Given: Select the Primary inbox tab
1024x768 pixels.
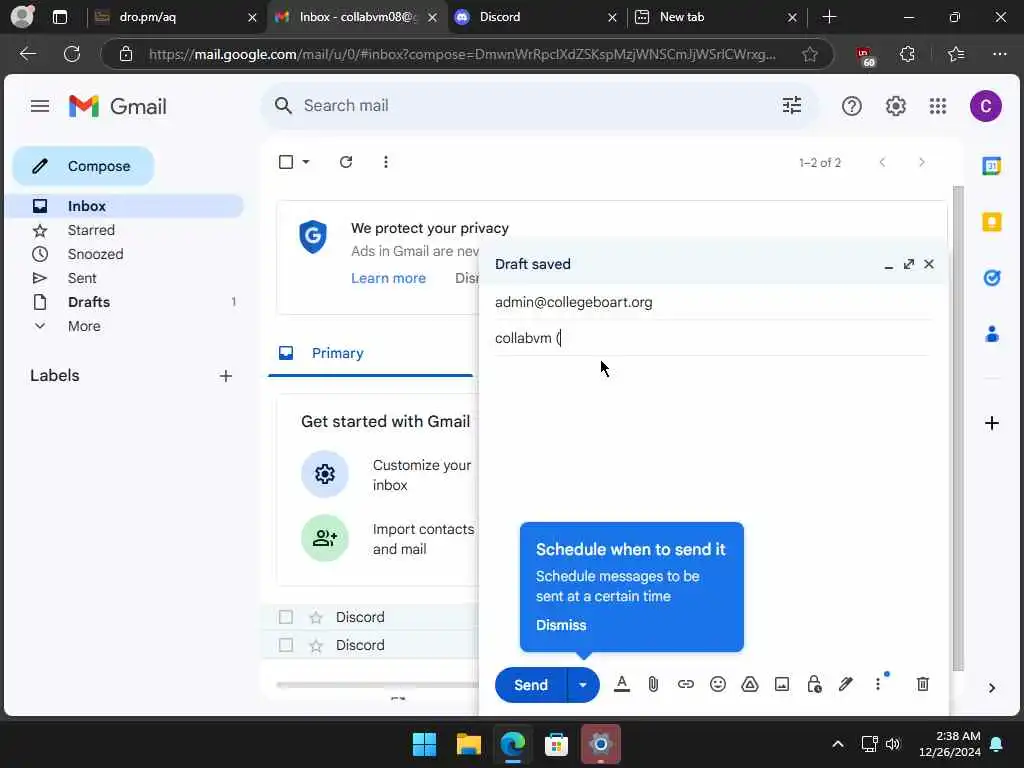Looking at the screenshot, I should tap(370, 353).
